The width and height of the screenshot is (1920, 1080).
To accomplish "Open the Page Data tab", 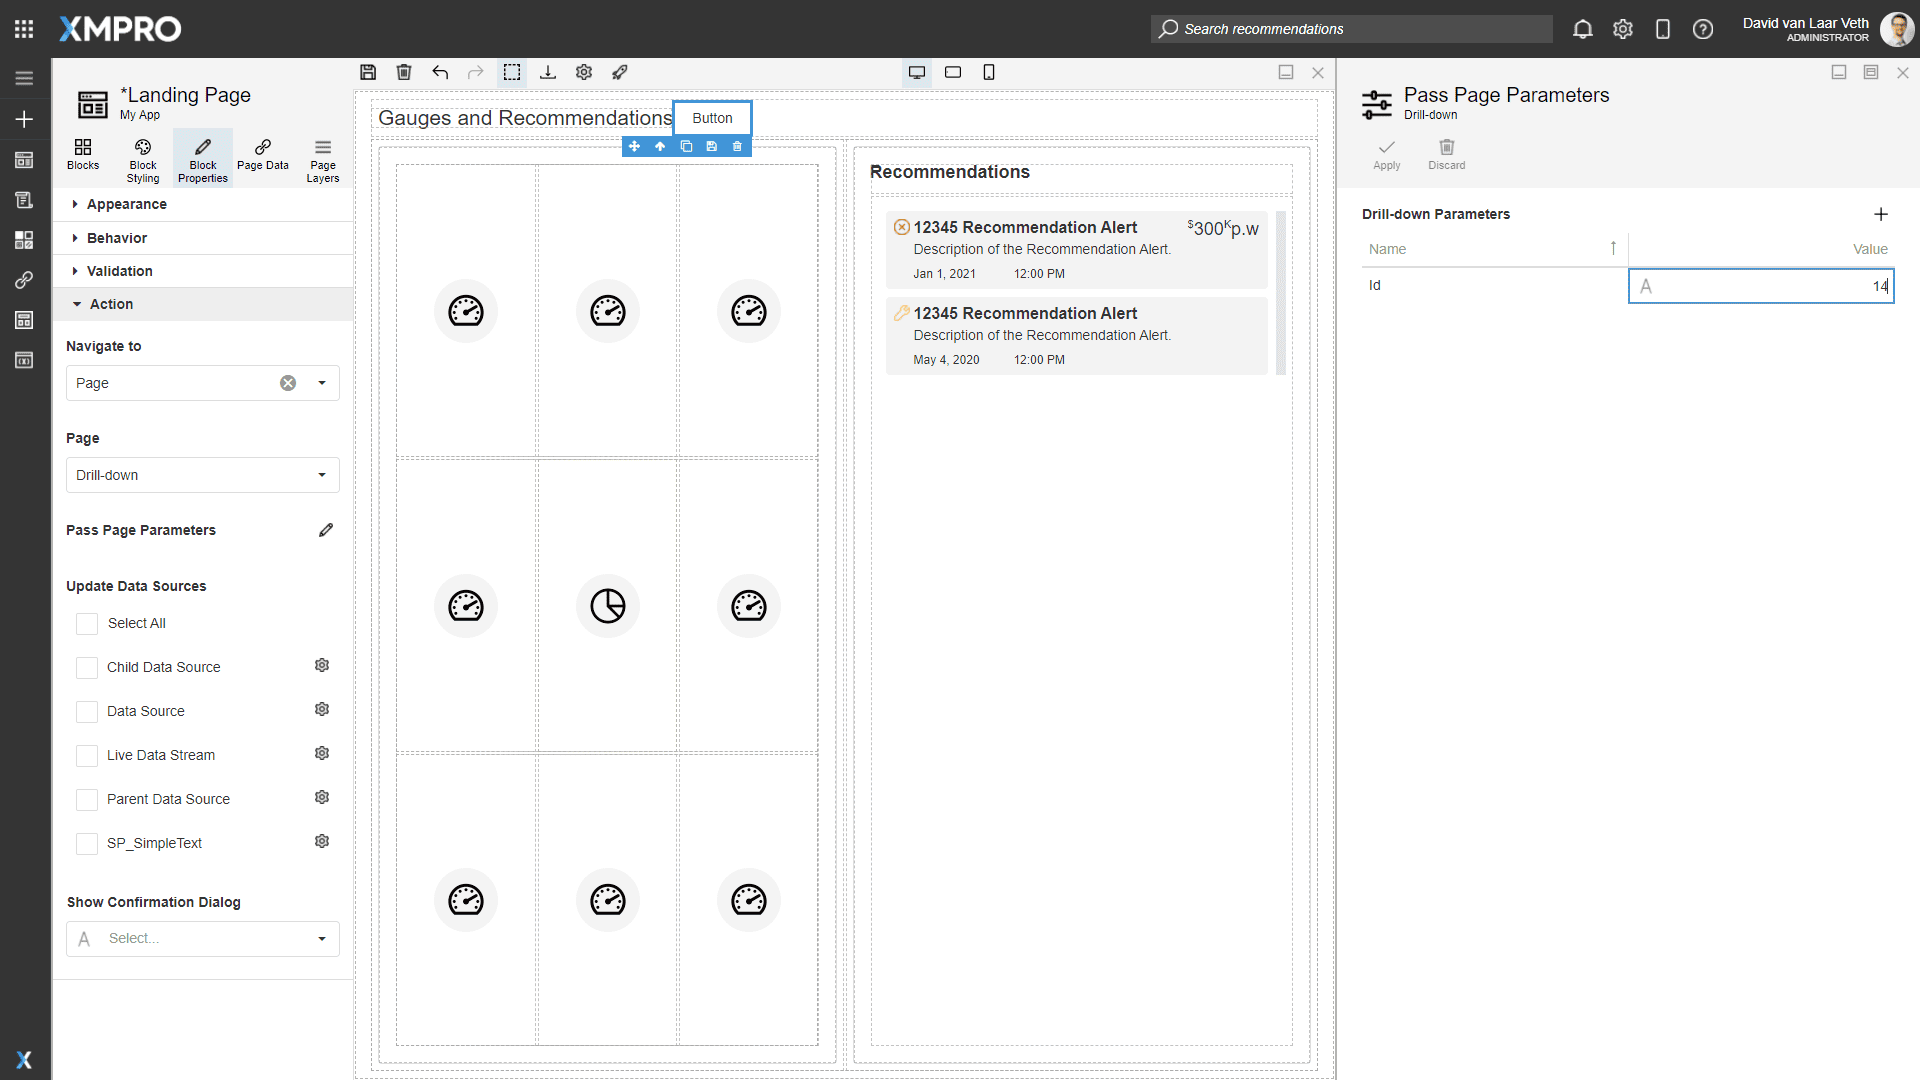I will pos(262,157).
